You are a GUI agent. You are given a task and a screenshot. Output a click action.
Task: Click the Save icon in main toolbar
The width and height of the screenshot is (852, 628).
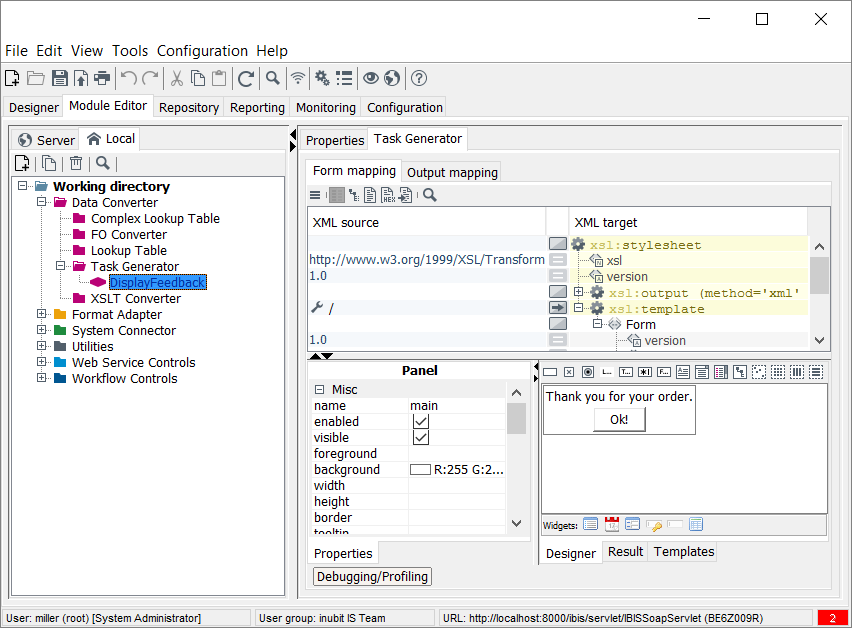(59, 78)
